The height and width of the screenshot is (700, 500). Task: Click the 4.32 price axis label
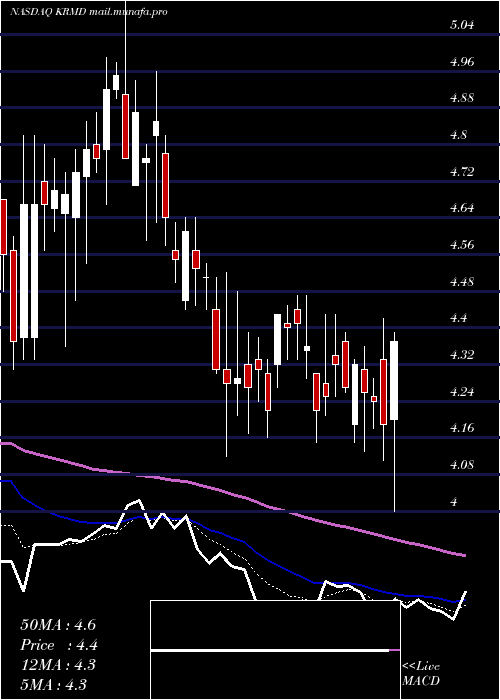tap(462, 355)
